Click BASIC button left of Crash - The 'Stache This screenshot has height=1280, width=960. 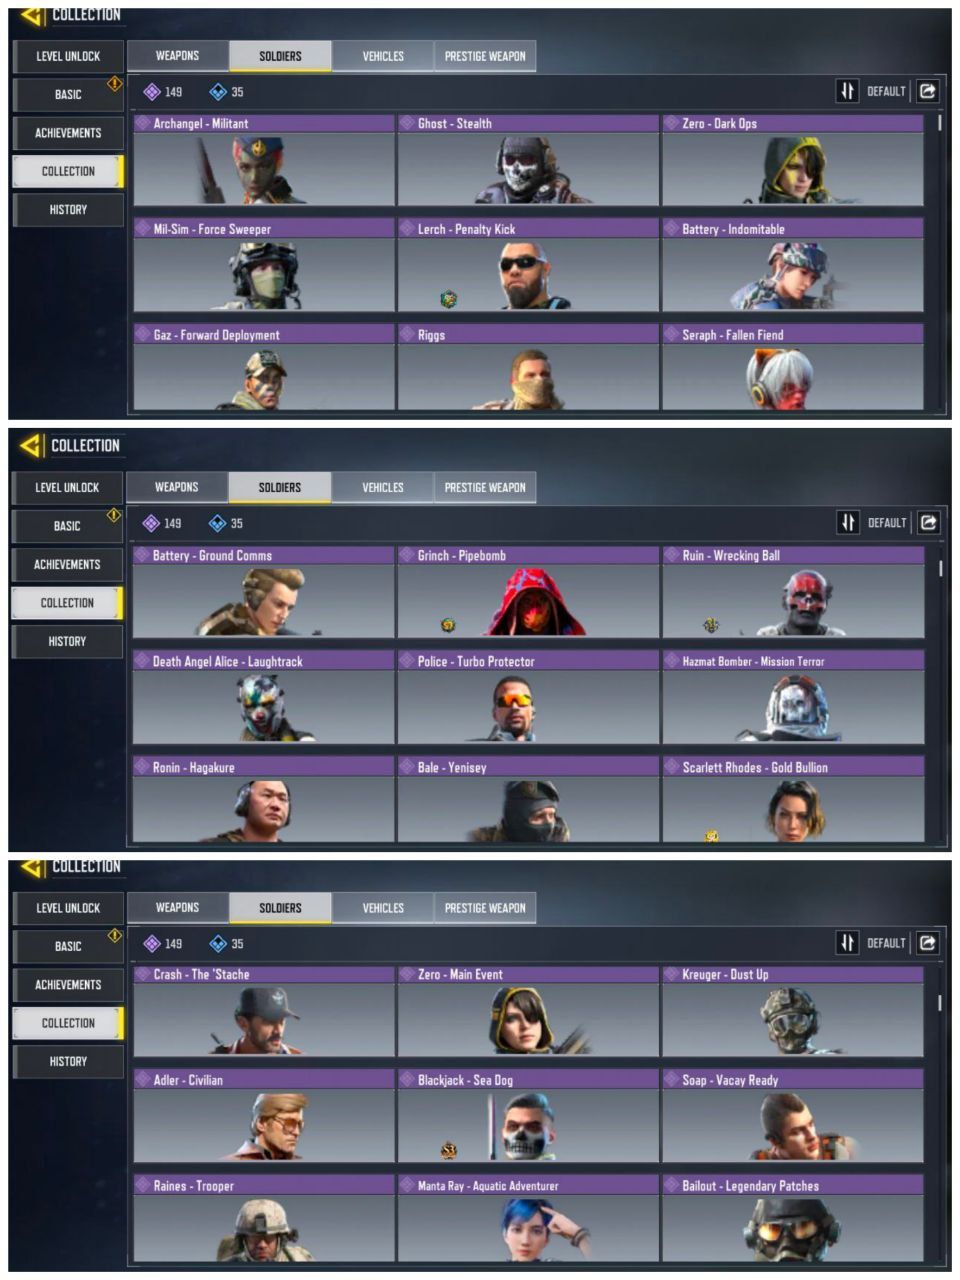click(68, 946)
